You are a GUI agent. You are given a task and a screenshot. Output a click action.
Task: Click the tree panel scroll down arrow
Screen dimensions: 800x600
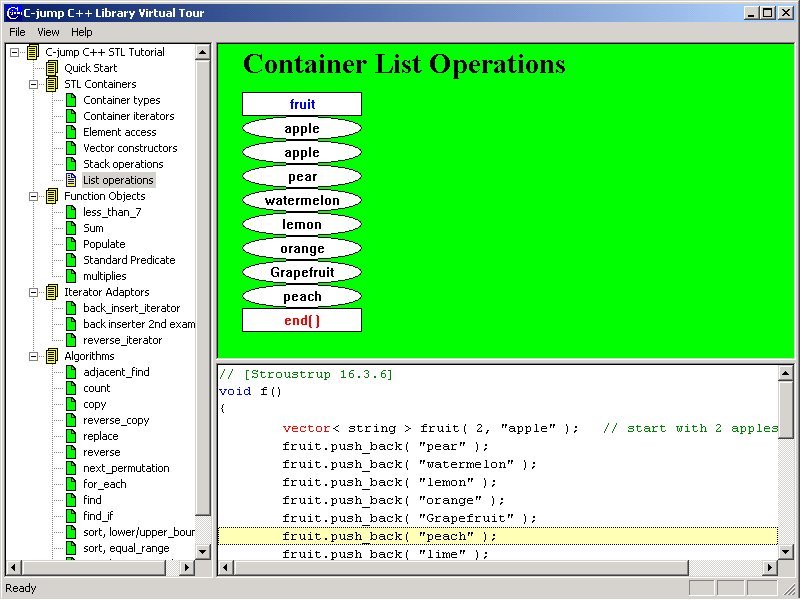point(203,551)
